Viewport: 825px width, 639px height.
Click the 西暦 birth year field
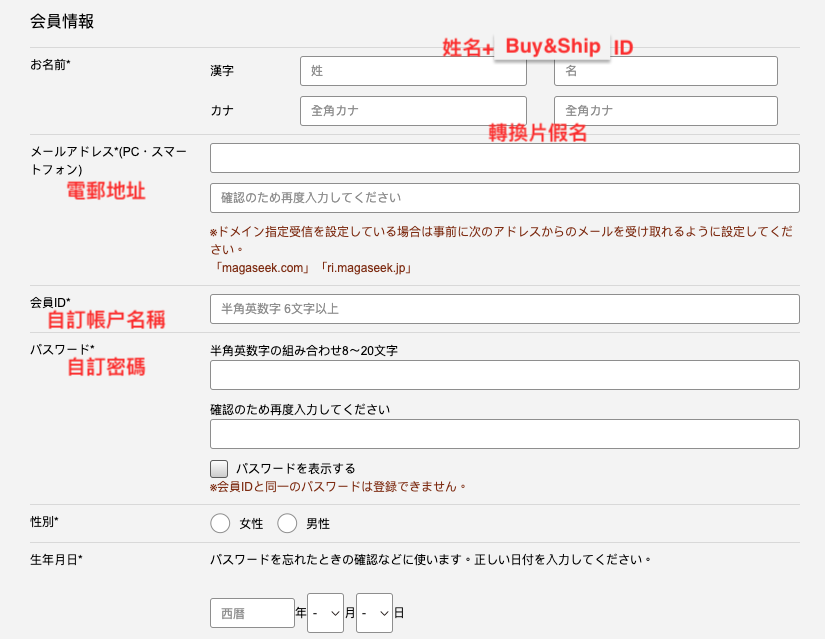tap(252, 613)
